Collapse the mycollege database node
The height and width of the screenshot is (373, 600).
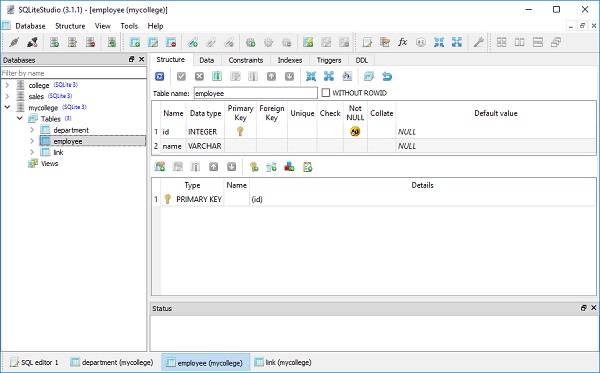pos(7,107)
